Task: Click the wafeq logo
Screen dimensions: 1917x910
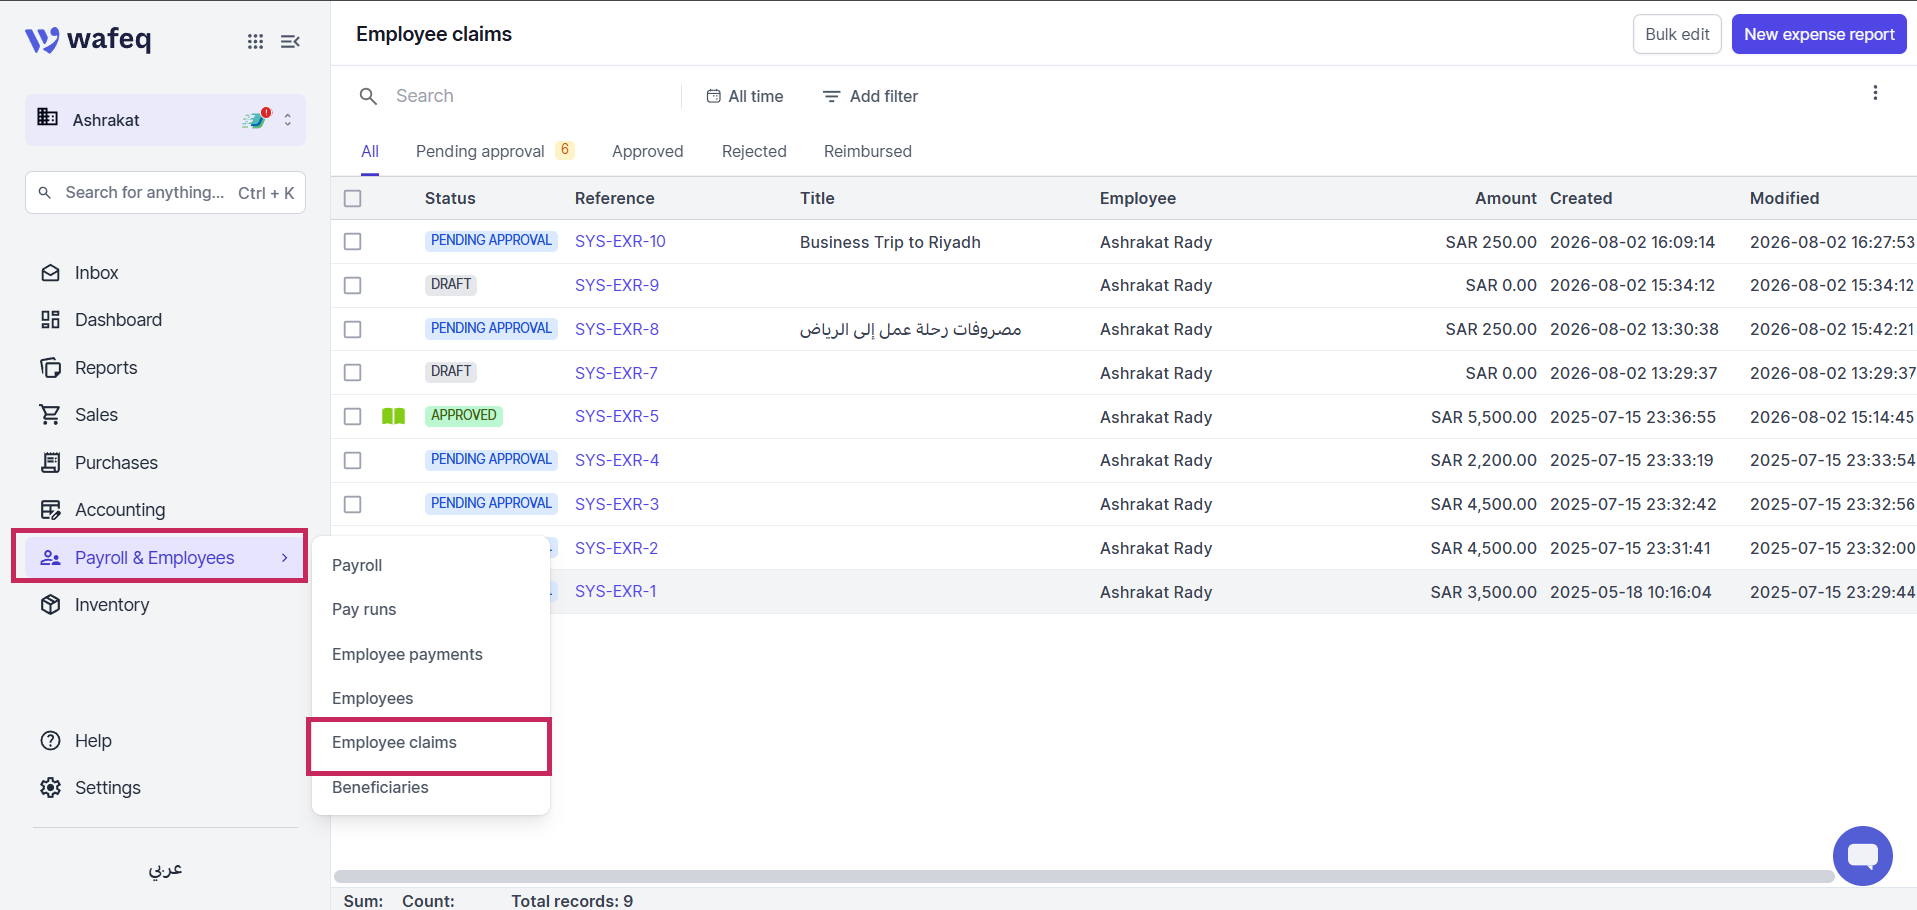Action: tap(88, 39)
